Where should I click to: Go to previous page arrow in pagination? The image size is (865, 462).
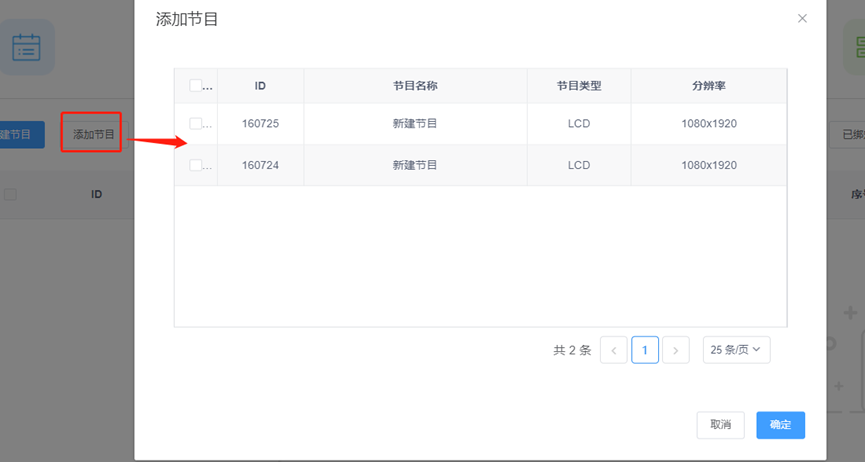tap(614, 350)
